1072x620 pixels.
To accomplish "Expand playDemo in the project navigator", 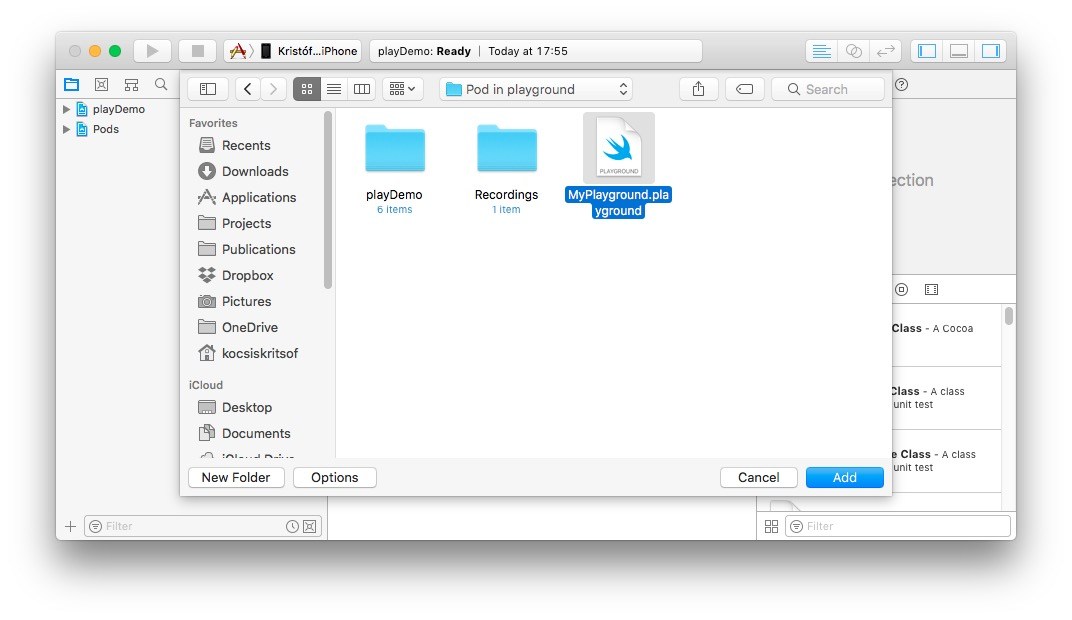I will (x=65, y=109).
